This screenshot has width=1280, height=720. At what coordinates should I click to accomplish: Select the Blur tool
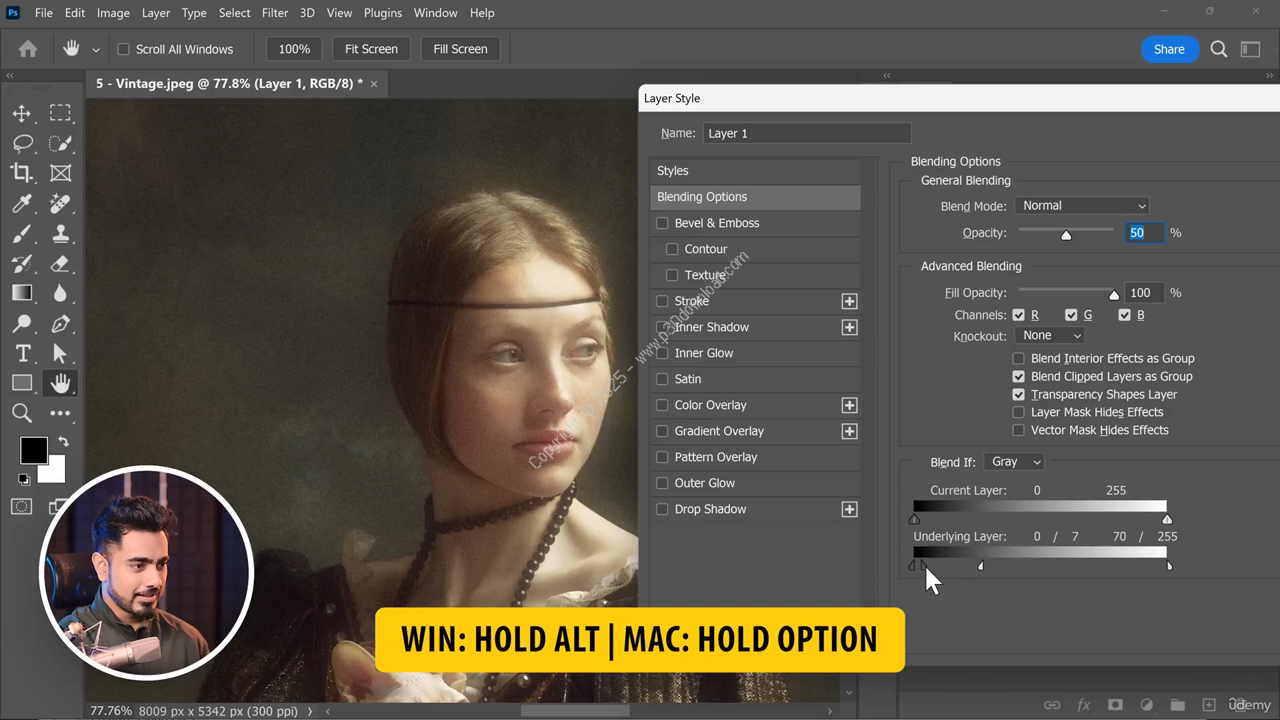tap(60, 293)
